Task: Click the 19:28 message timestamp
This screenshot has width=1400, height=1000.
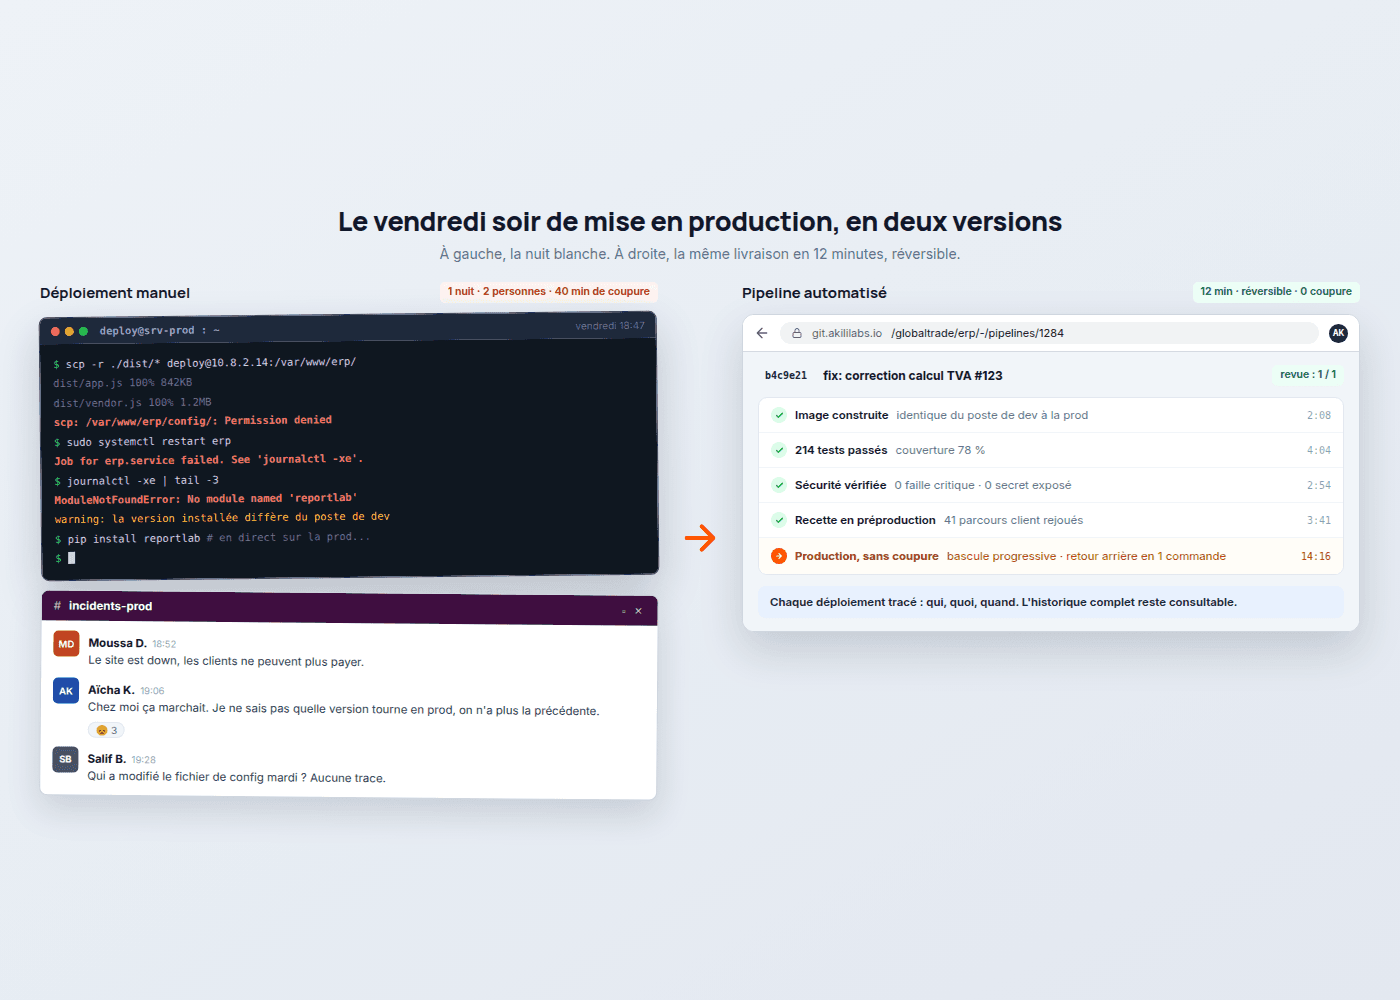Action: [x=143, y=760]
